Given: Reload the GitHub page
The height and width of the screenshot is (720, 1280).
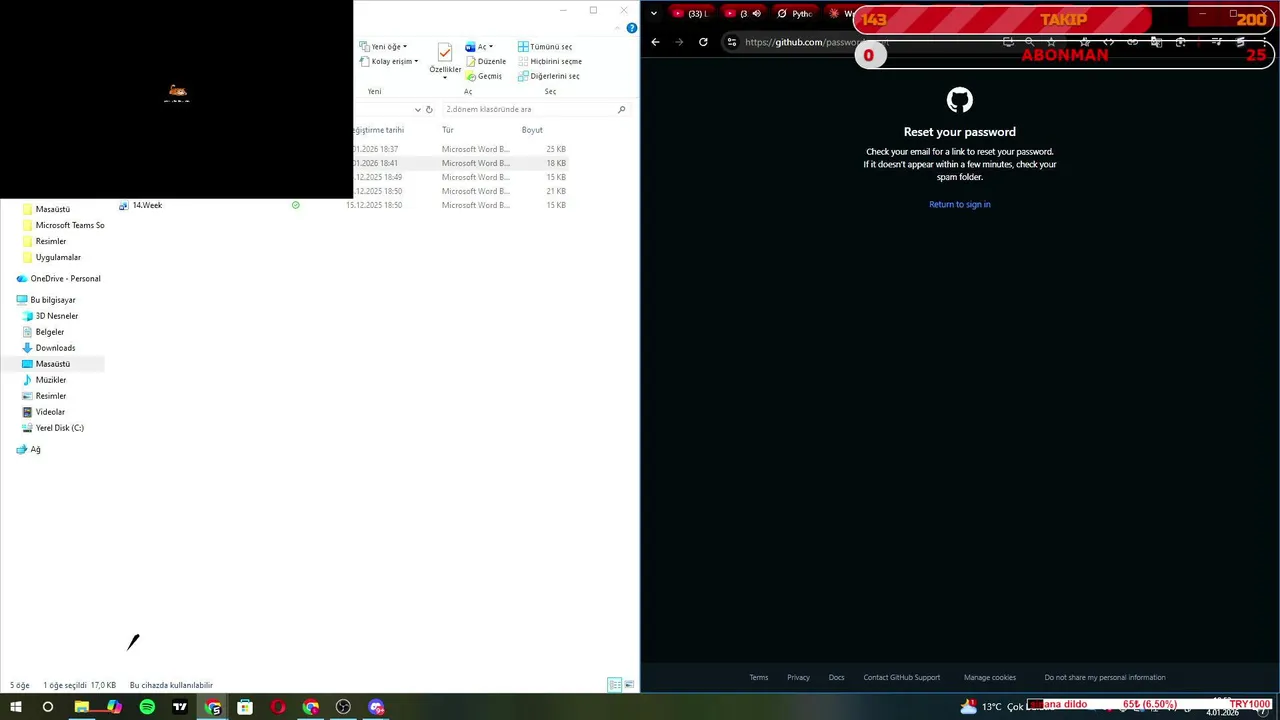Looking at the screenshot, I should 703,42.
